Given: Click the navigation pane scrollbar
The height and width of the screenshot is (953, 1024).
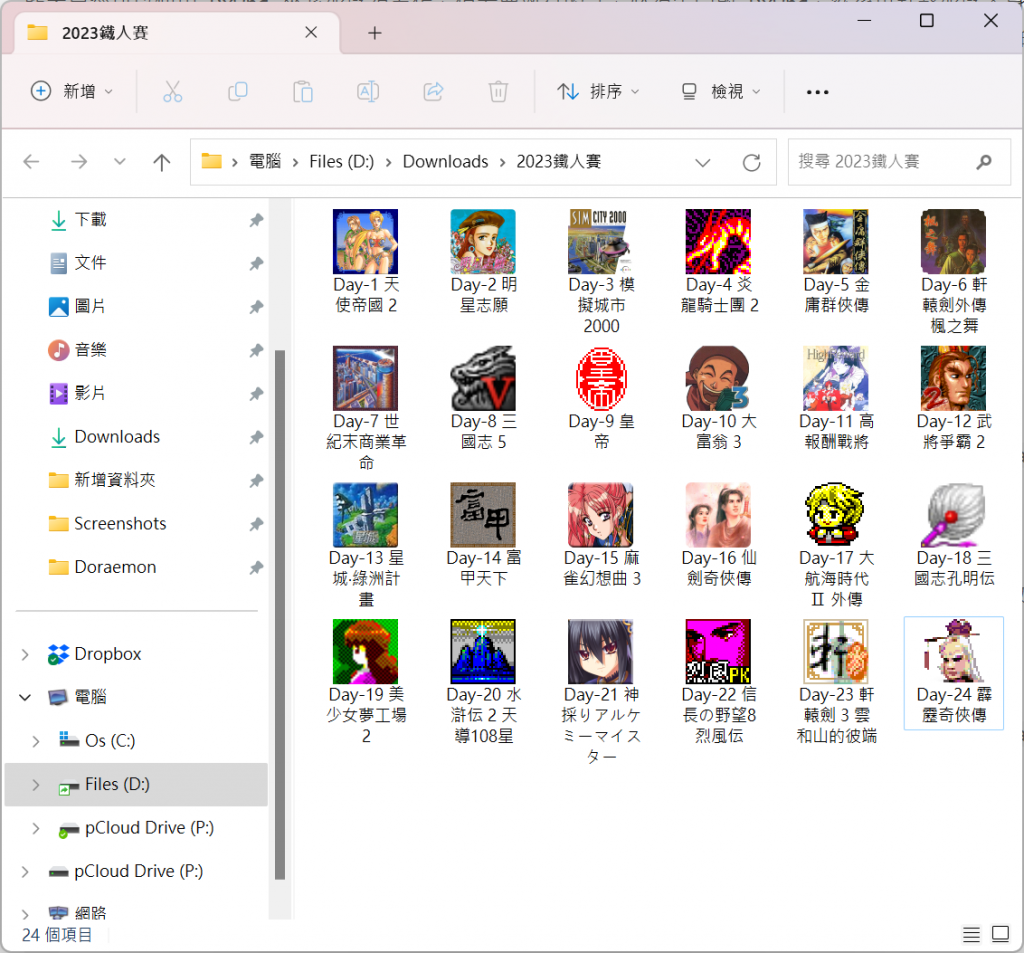Looking at the screenshot, I should [280, 614].
